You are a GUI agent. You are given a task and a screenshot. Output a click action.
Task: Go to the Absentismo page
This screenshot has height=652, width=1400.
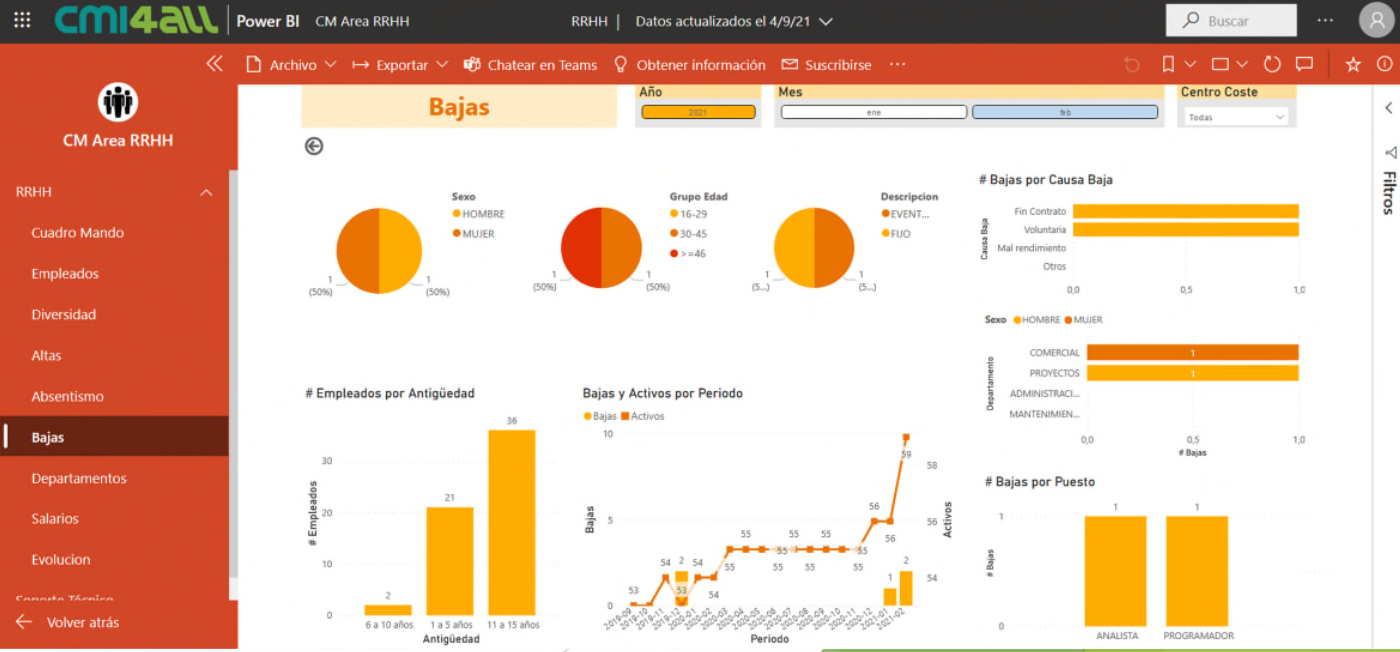coord(67,396)
